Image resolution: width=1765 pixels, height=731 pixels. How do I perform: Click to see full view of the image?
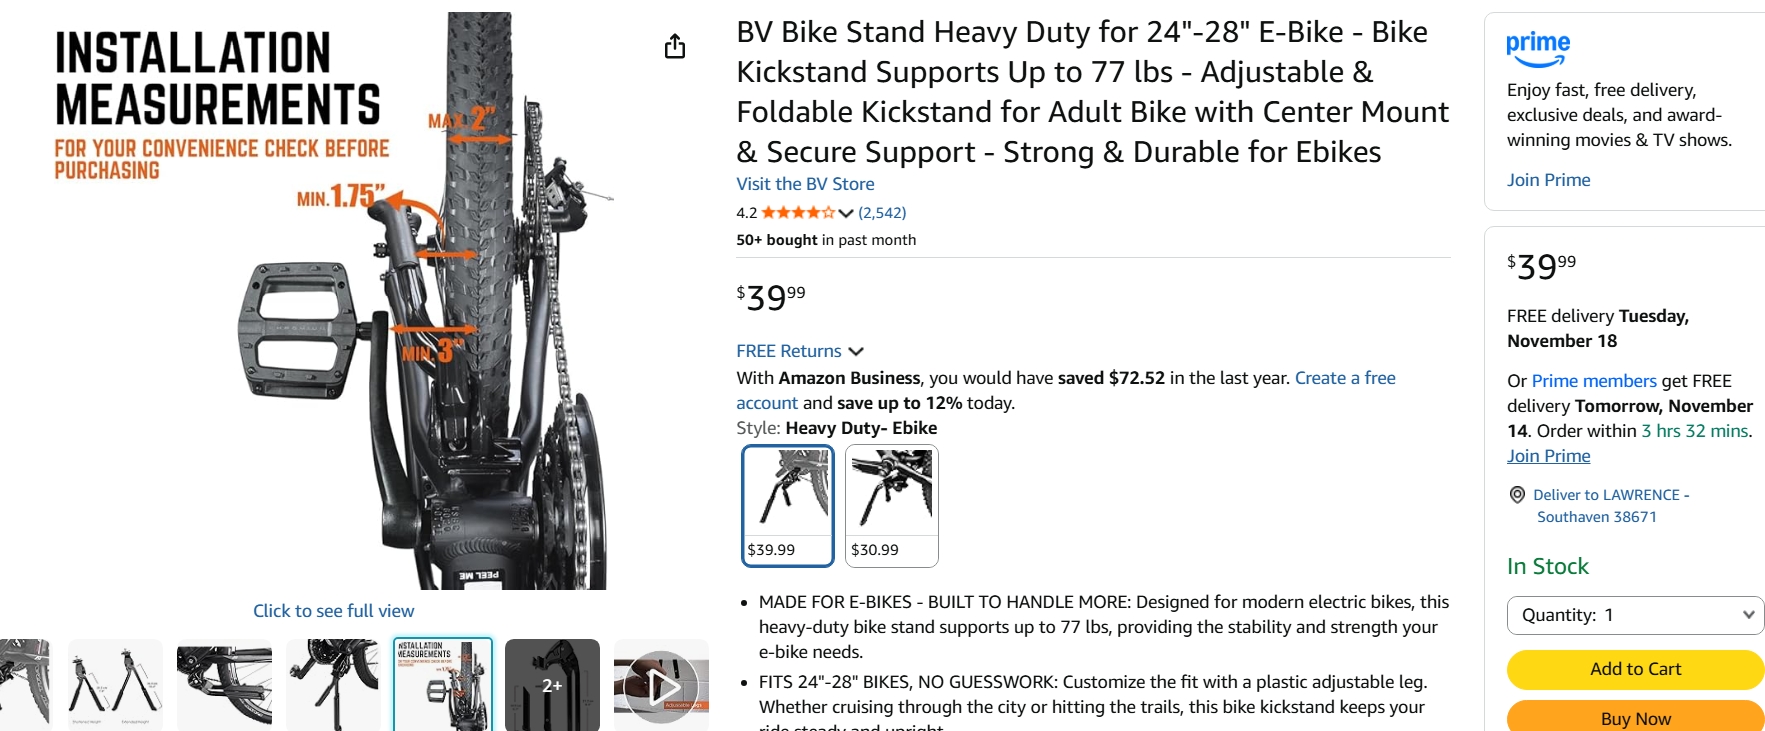coord(333,610)
